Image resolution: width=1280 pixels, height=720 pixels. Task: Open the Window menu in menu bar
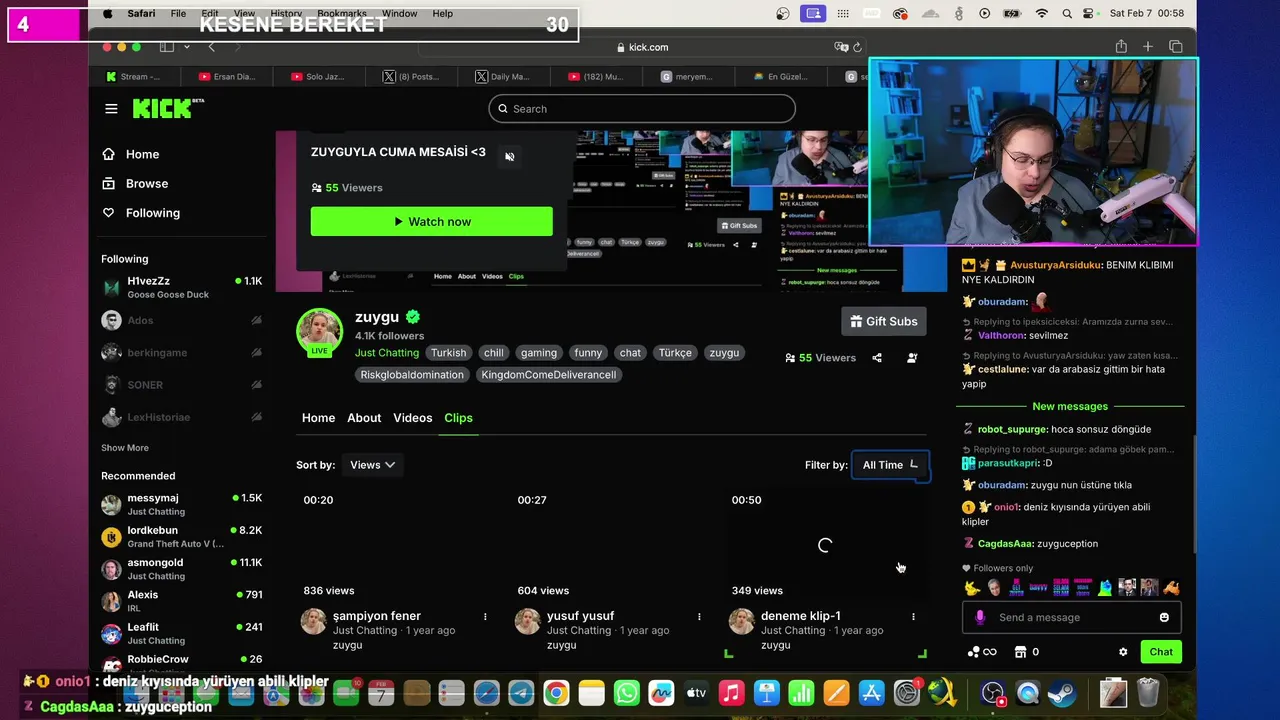click(400, 14)
